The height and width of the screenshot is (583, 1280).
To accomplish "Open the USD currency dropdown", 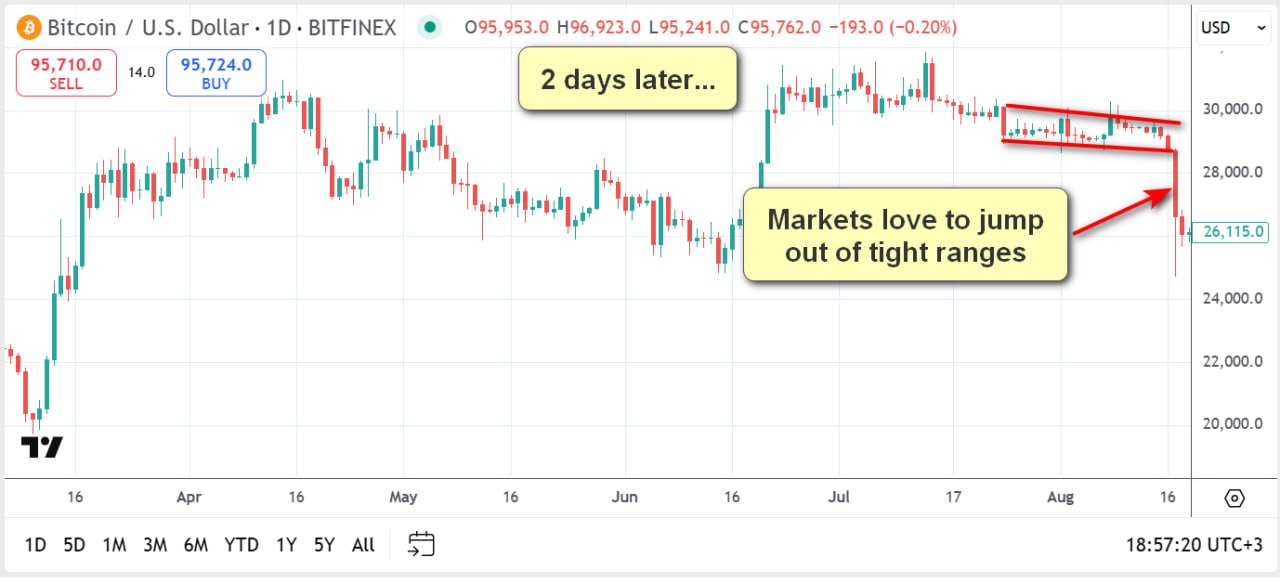I will coord(1234,28).
